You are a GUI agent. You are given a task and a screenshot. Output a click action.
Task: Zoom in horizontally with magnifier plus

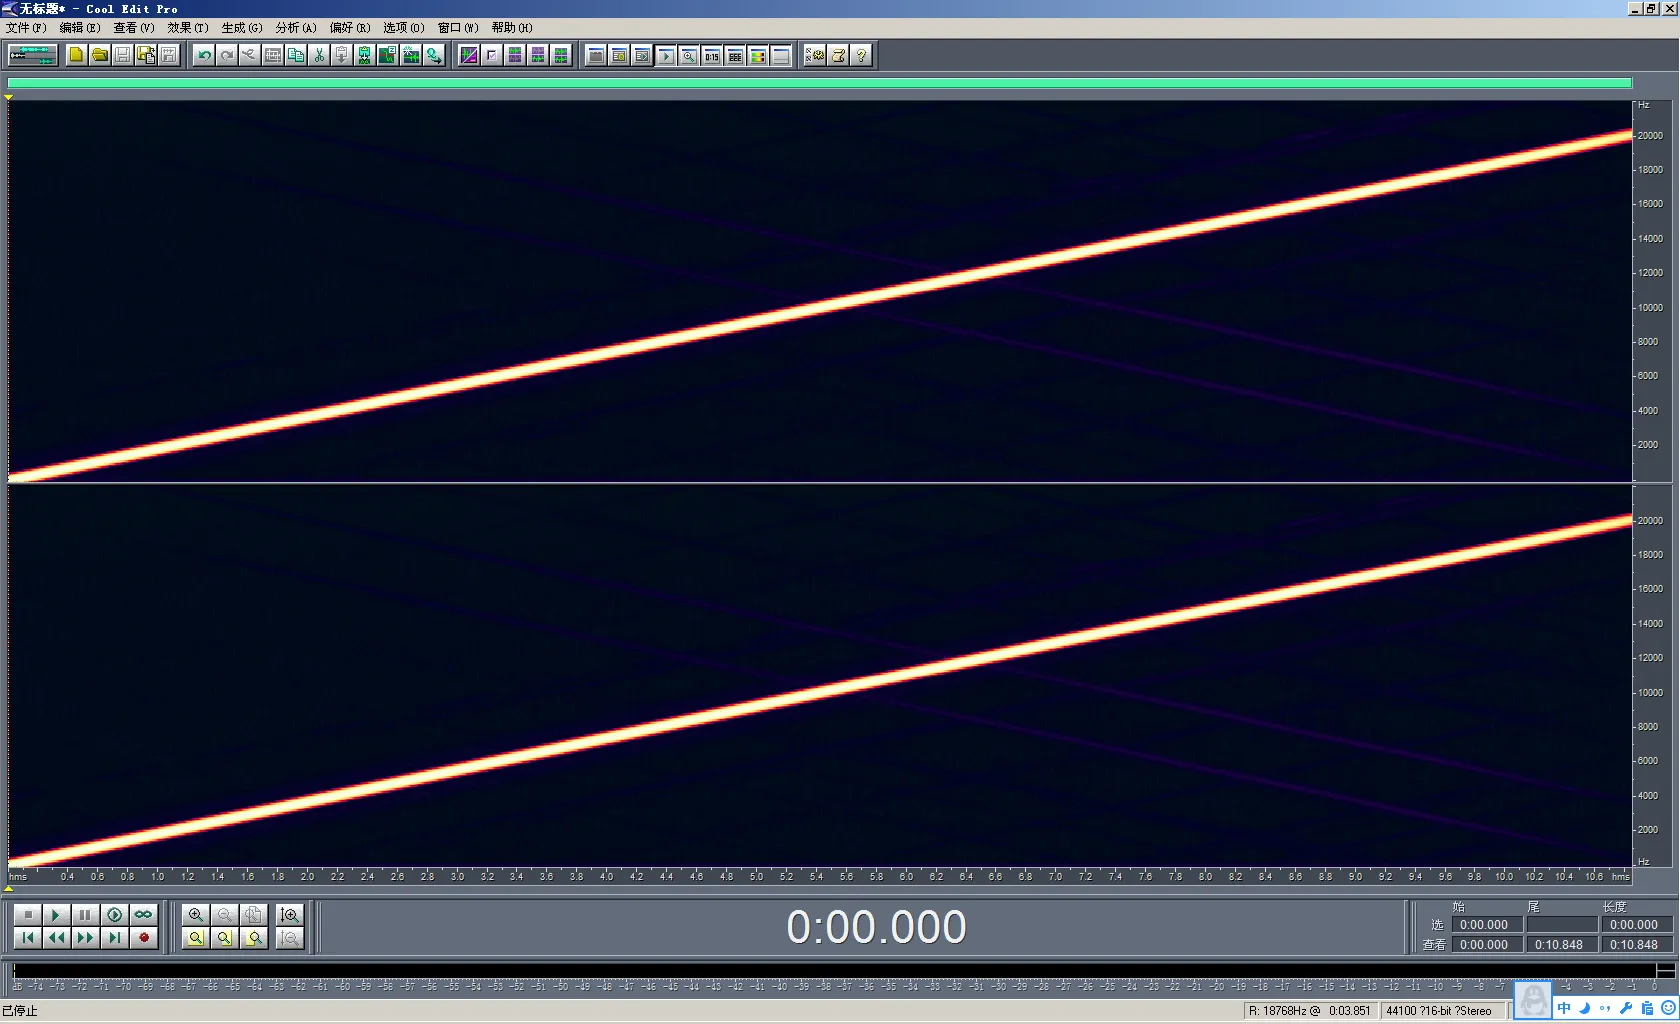coord(196,914)
